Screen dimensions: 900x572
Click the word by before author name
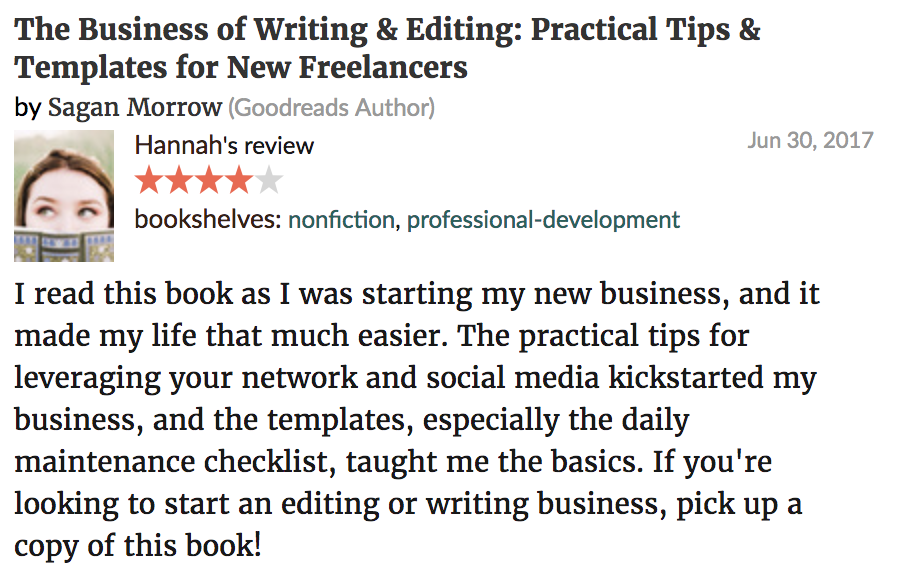28,108
